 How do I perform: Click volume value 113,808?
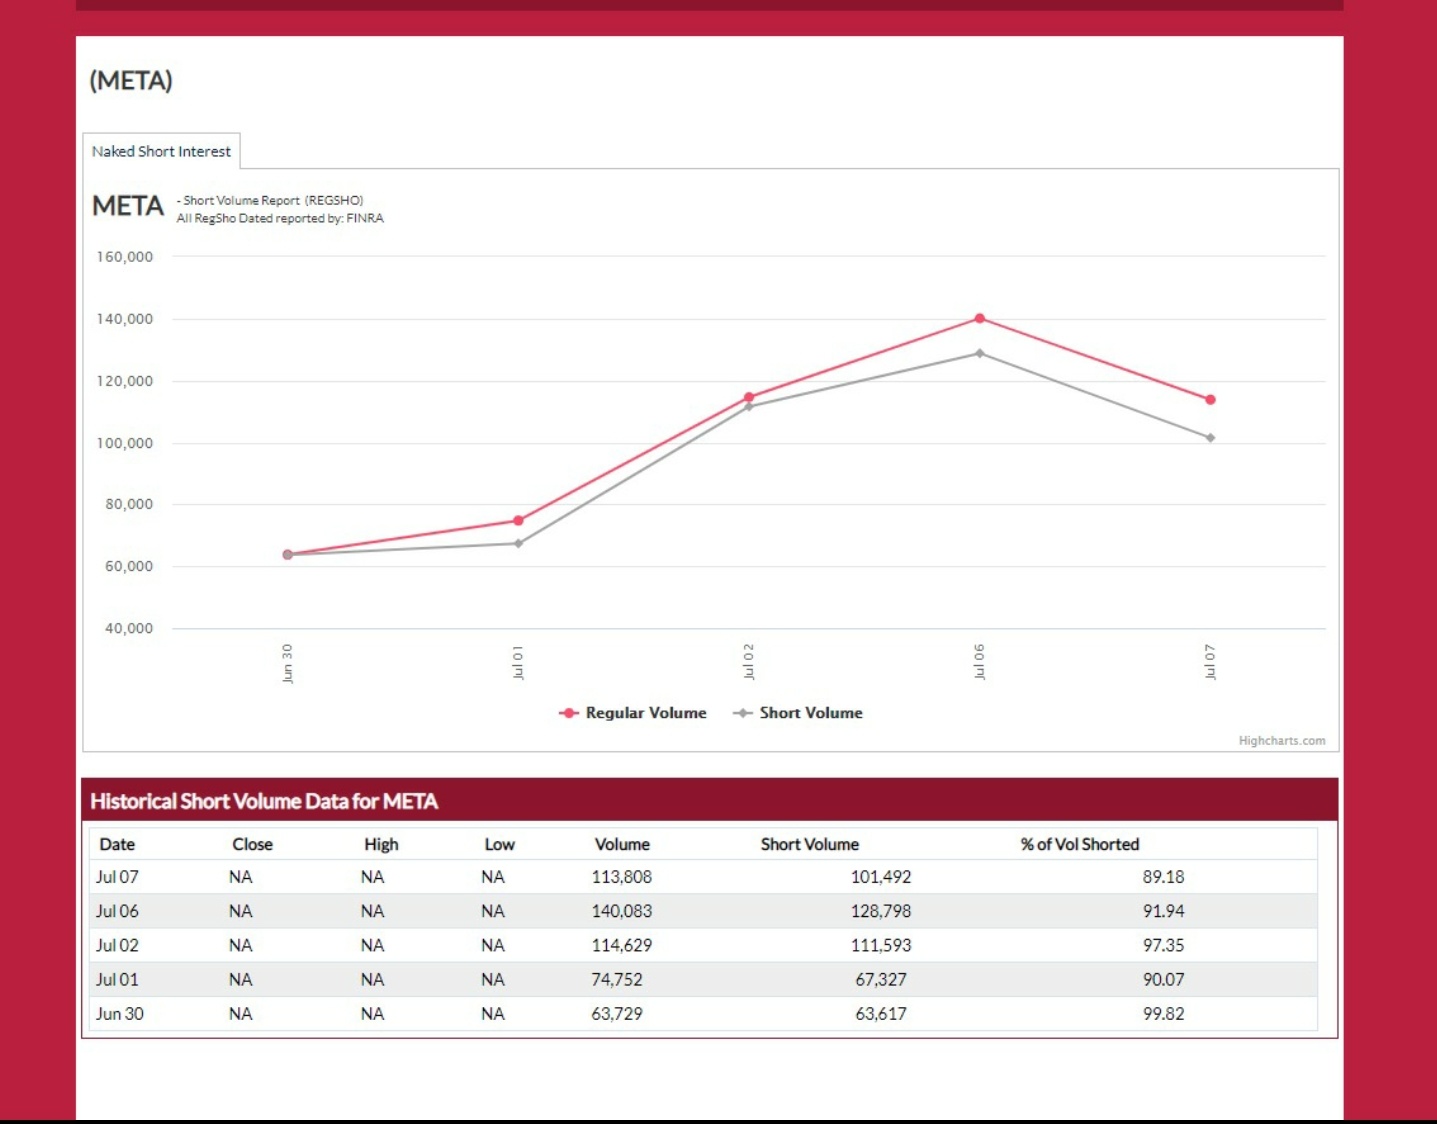(x=621, y=877)
